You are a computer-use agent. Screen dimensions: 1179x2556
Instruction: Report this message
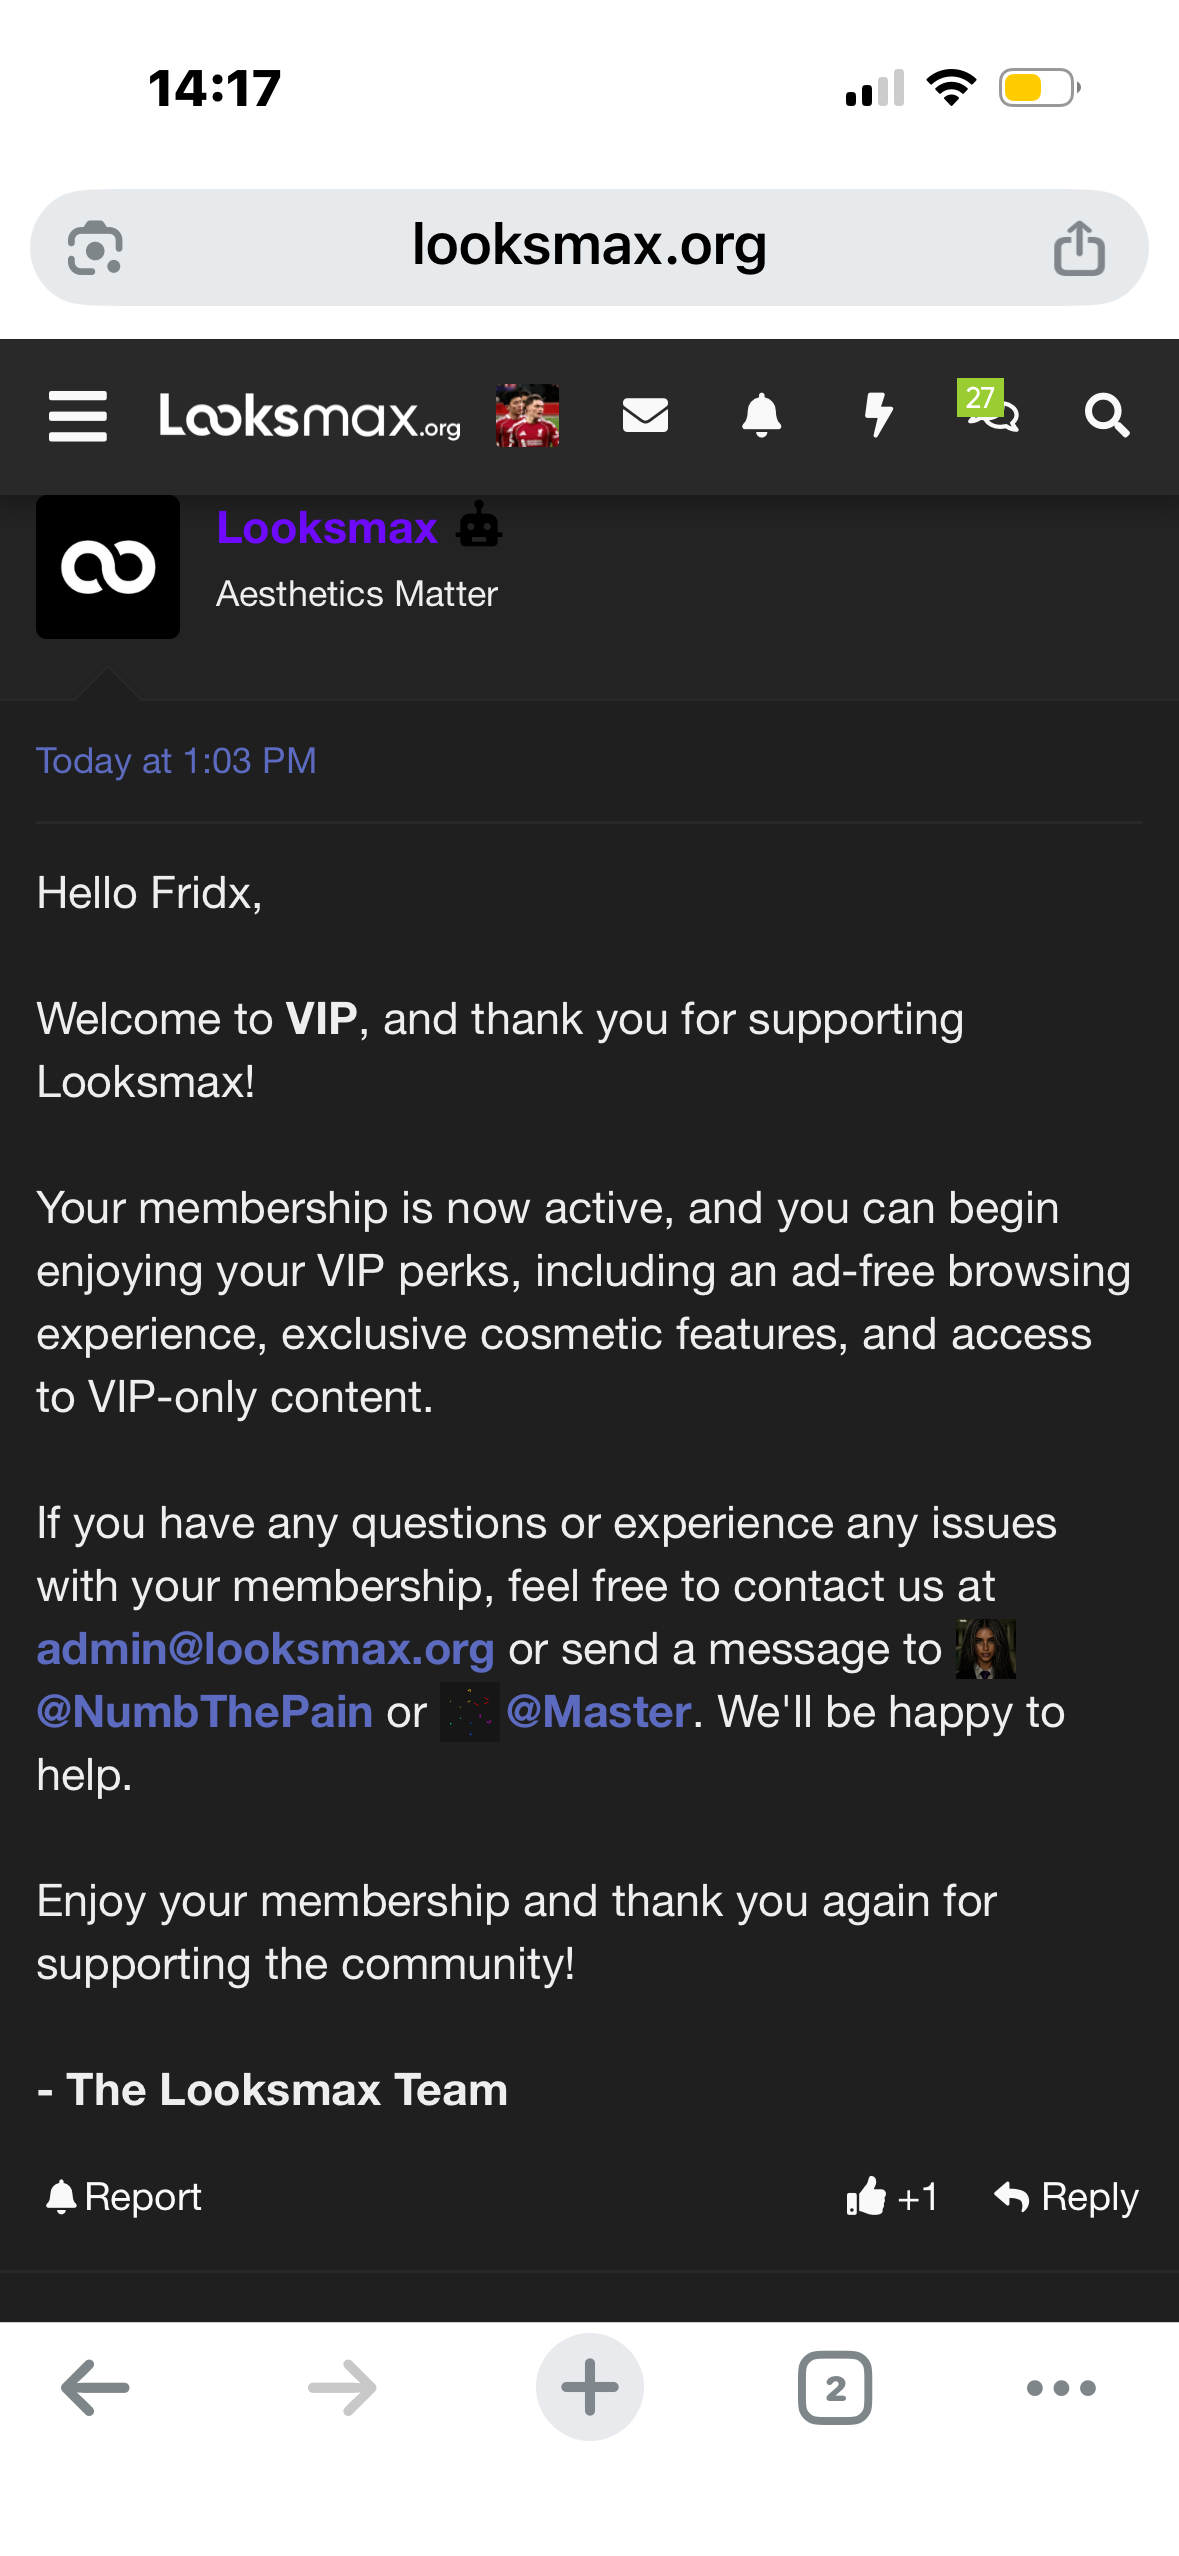click(124, 2197)
